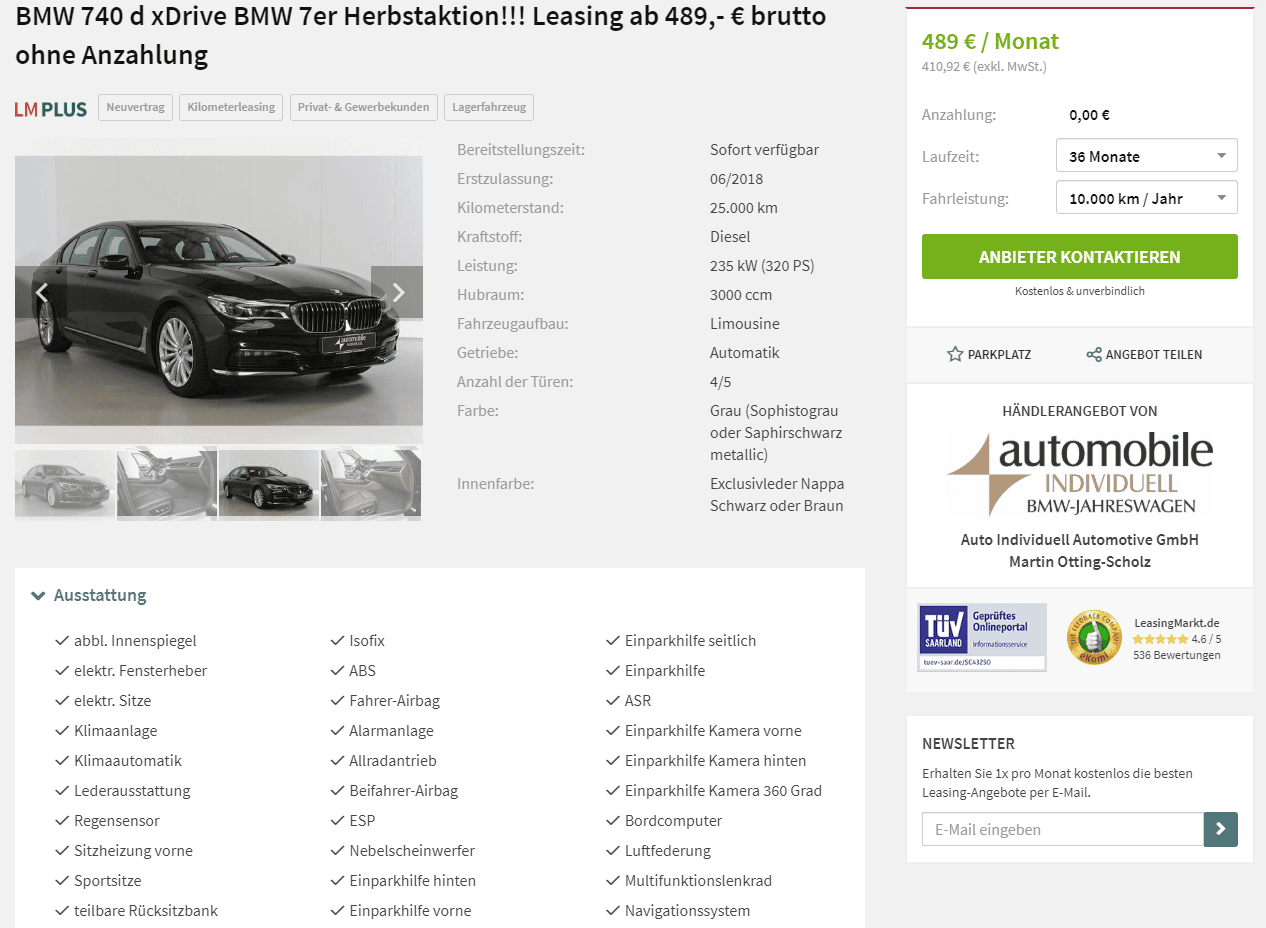Open LeasingMarkt.de 536 Bewertungen reviews

(x=1177, y=639)
